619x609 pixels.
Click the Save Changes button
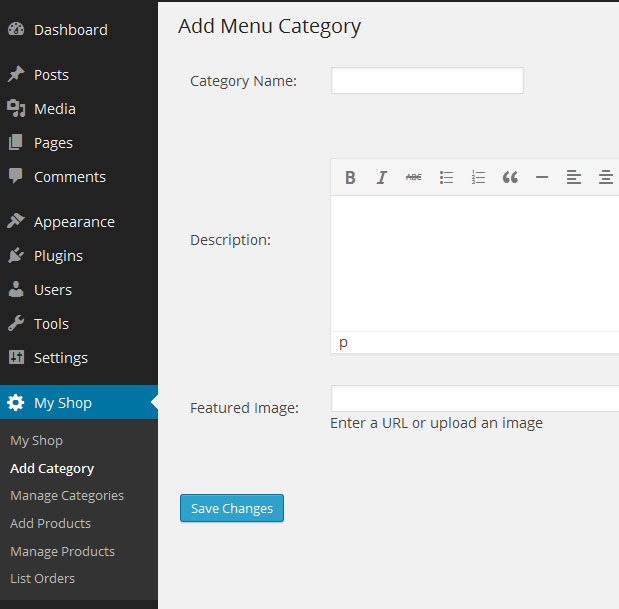pyautogui.click(x=232, y=508)
